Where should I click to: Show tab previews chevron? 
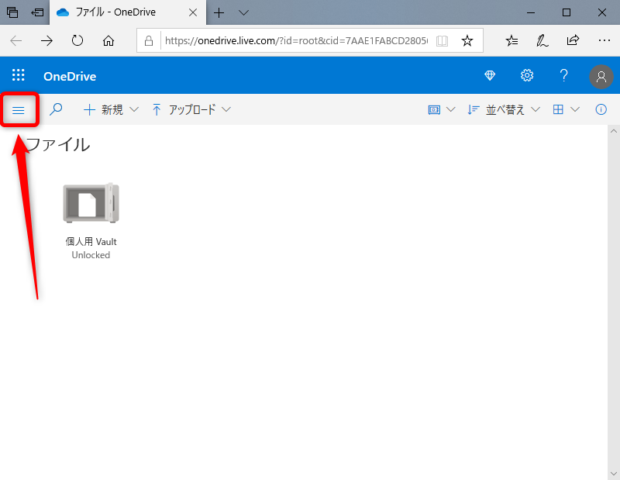point(244,13)
